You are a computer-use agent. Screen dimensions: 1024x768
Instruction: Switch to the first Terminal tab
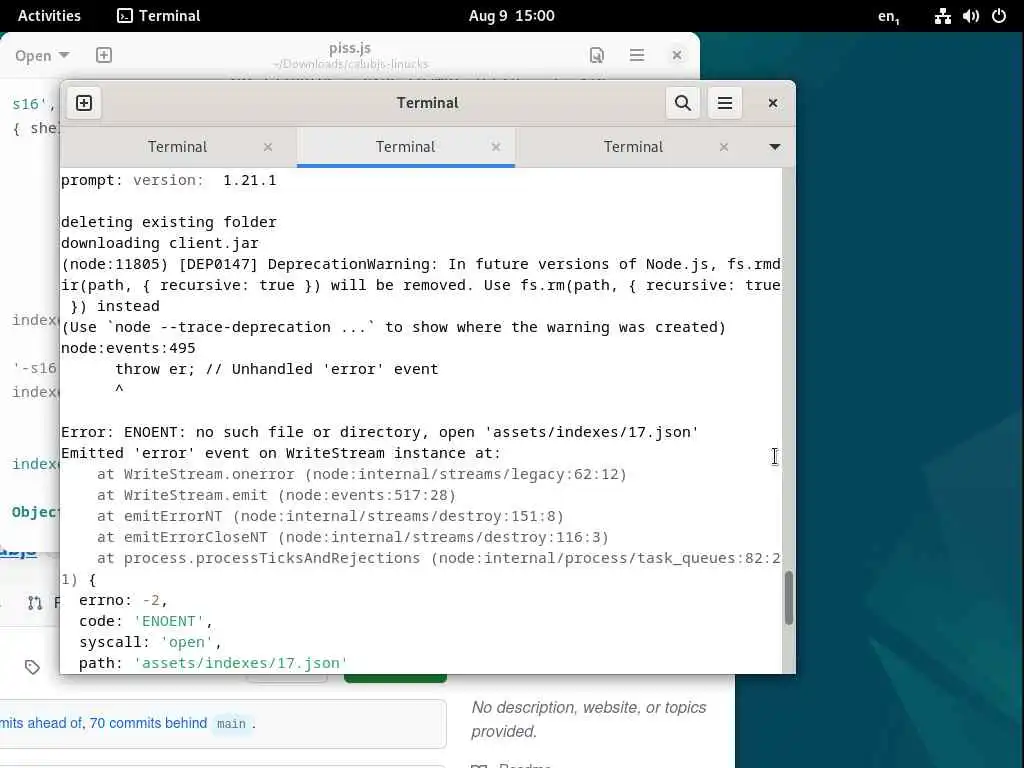(177, 147)
